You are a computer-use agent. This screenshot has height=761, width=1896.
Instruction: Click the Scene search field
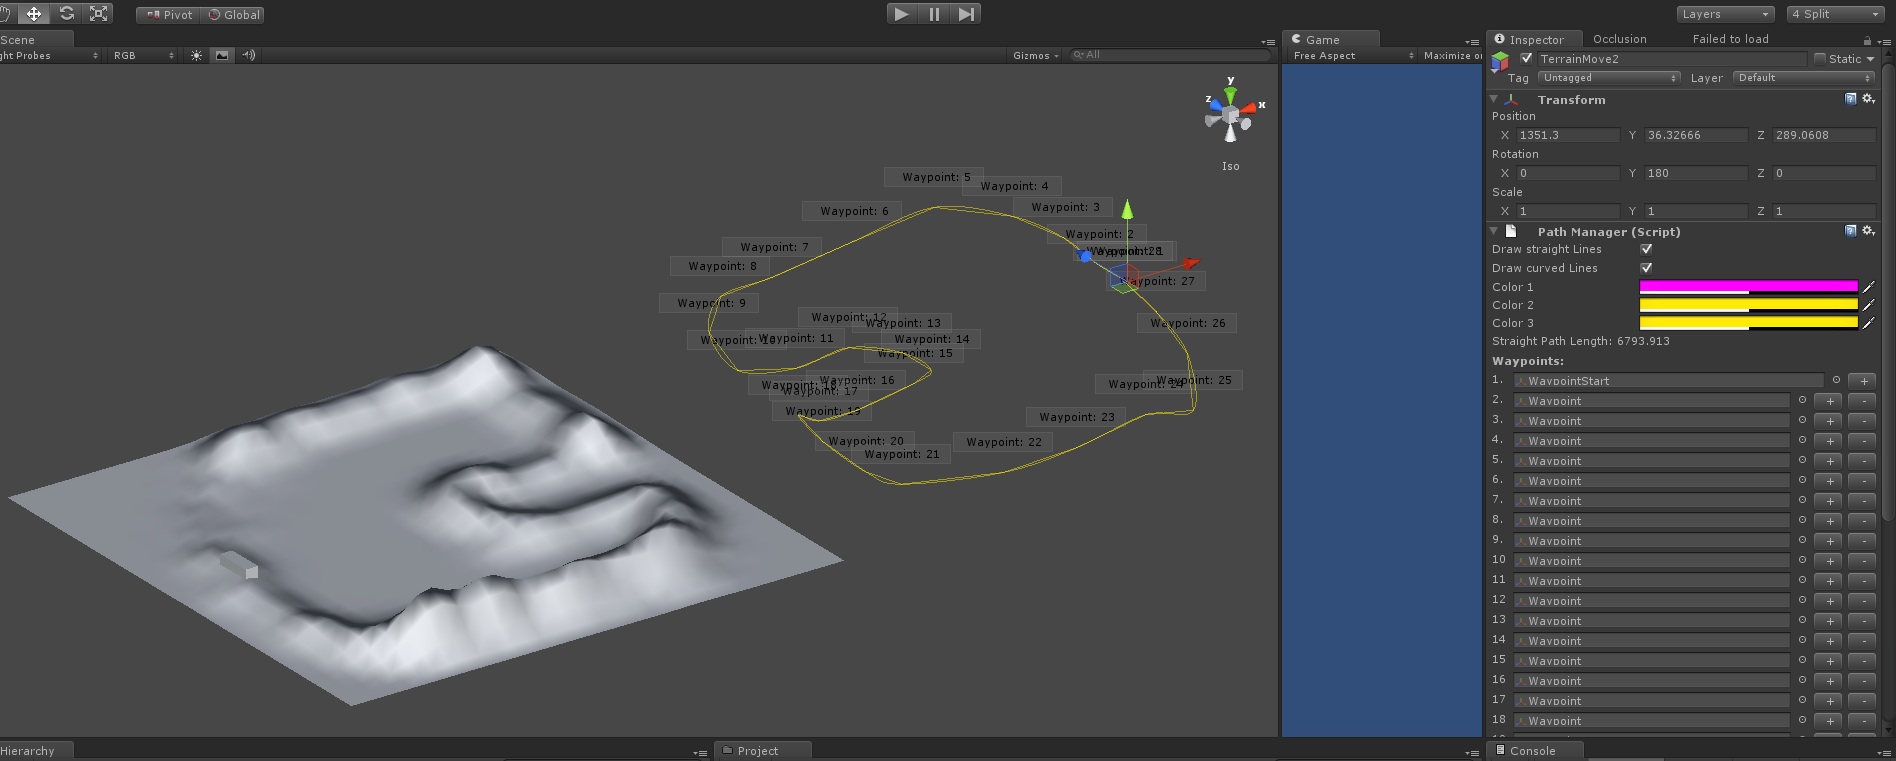[1169, 55]
